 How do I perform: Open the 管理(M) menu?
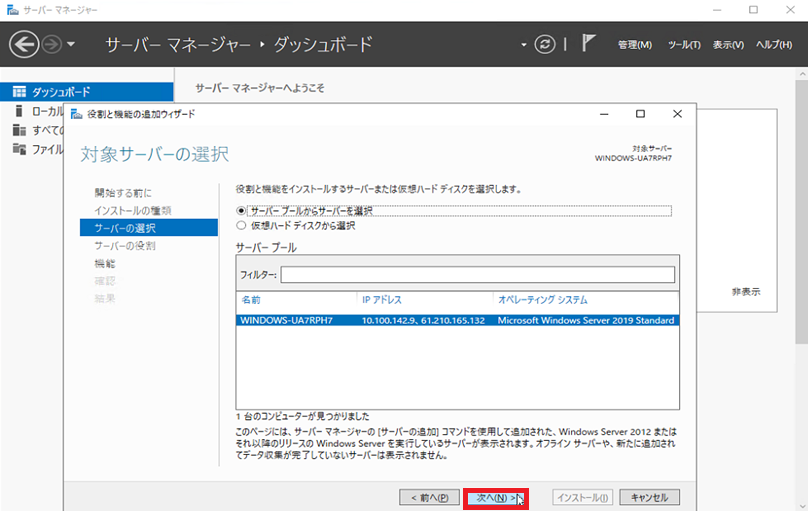click(635, 45)
